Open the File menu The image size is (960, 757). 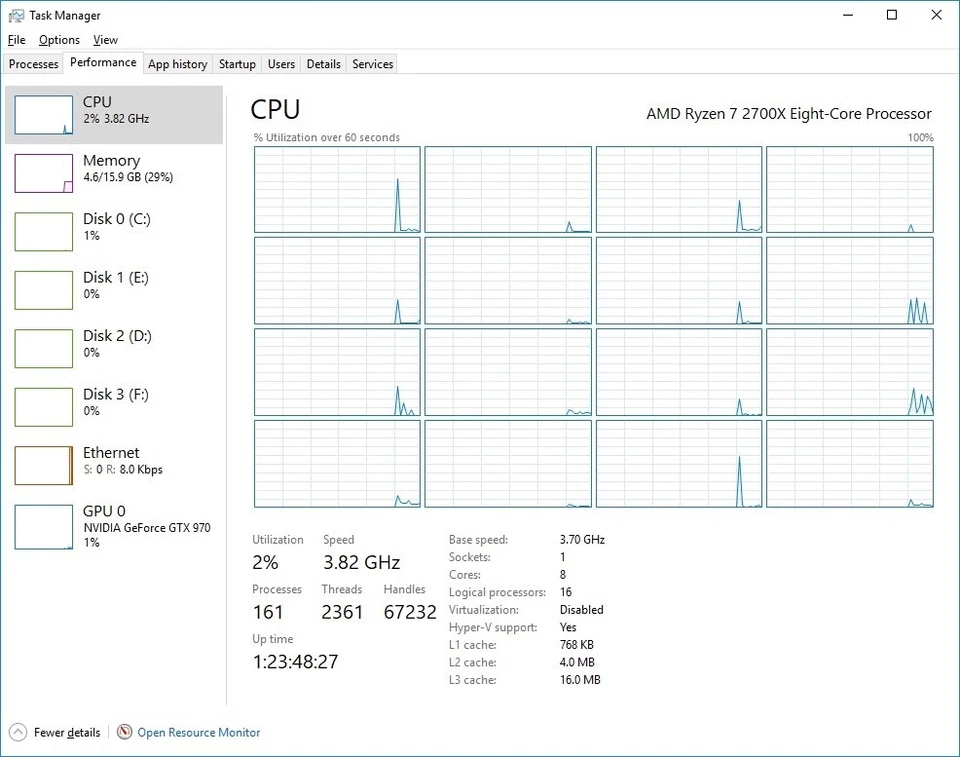(16, 40)
